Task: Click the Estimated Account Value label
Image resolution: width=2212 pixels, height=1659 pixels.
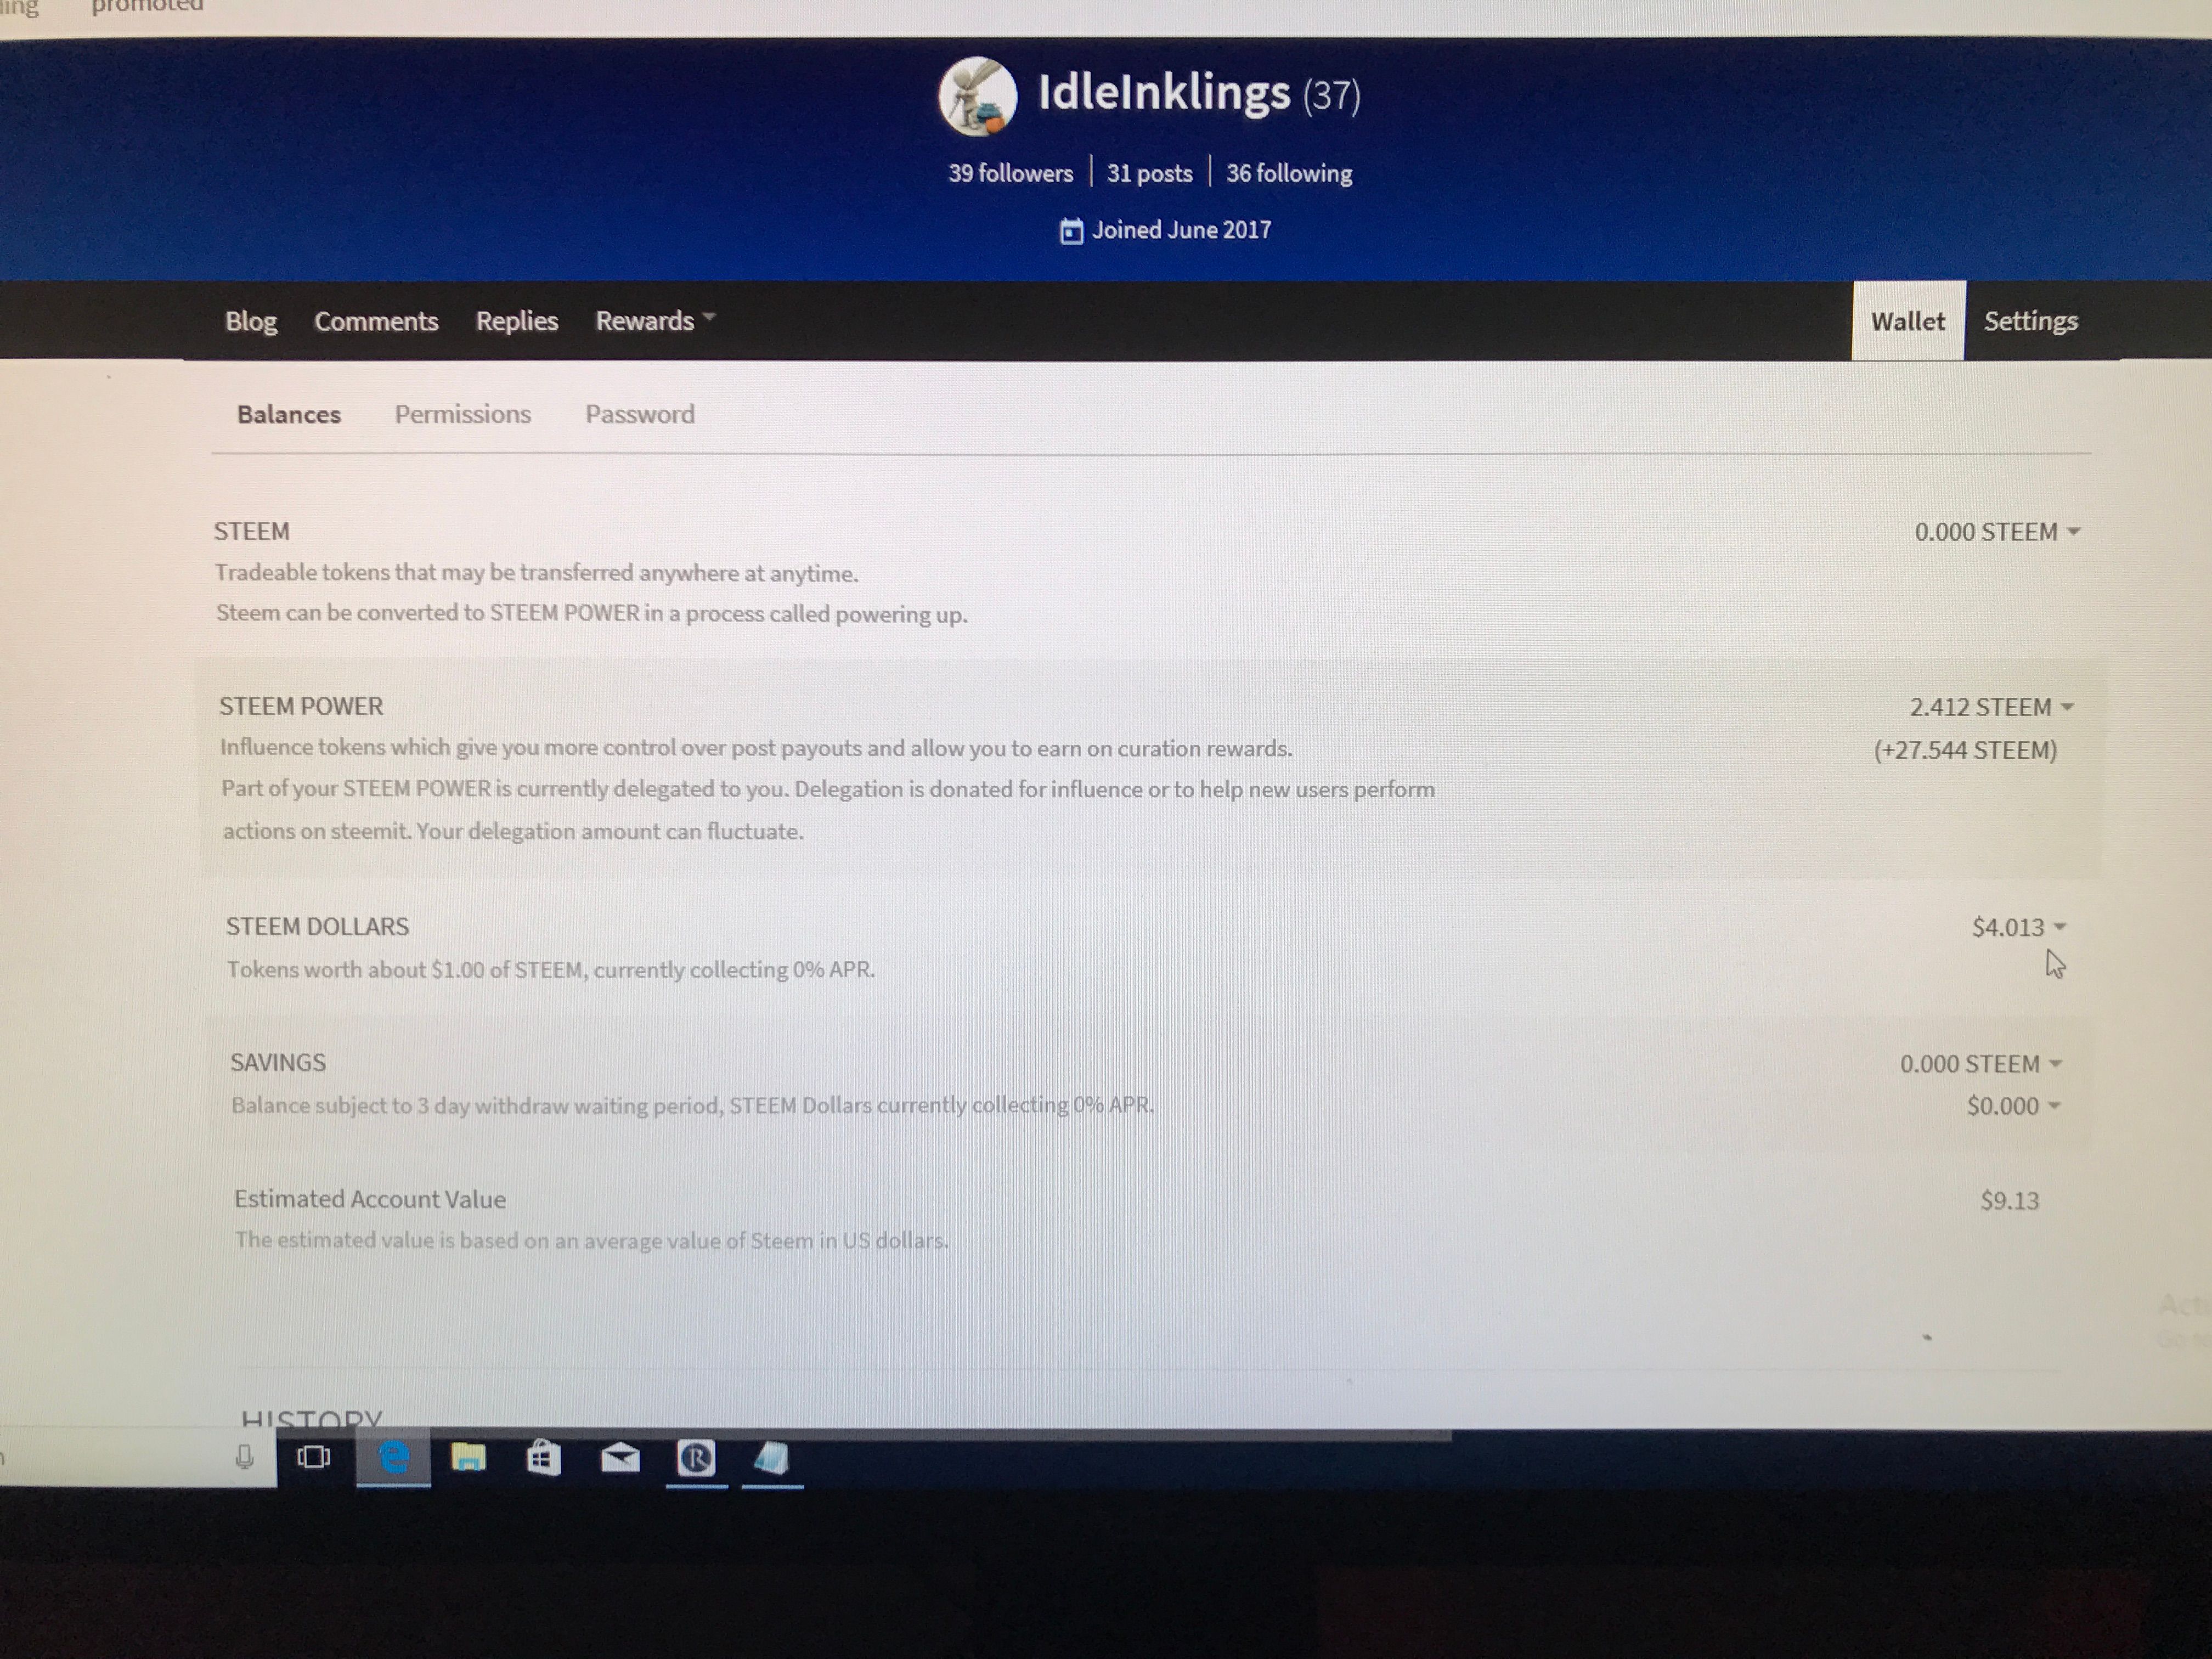Action: pyautogui.click(x=370, y=1199)
